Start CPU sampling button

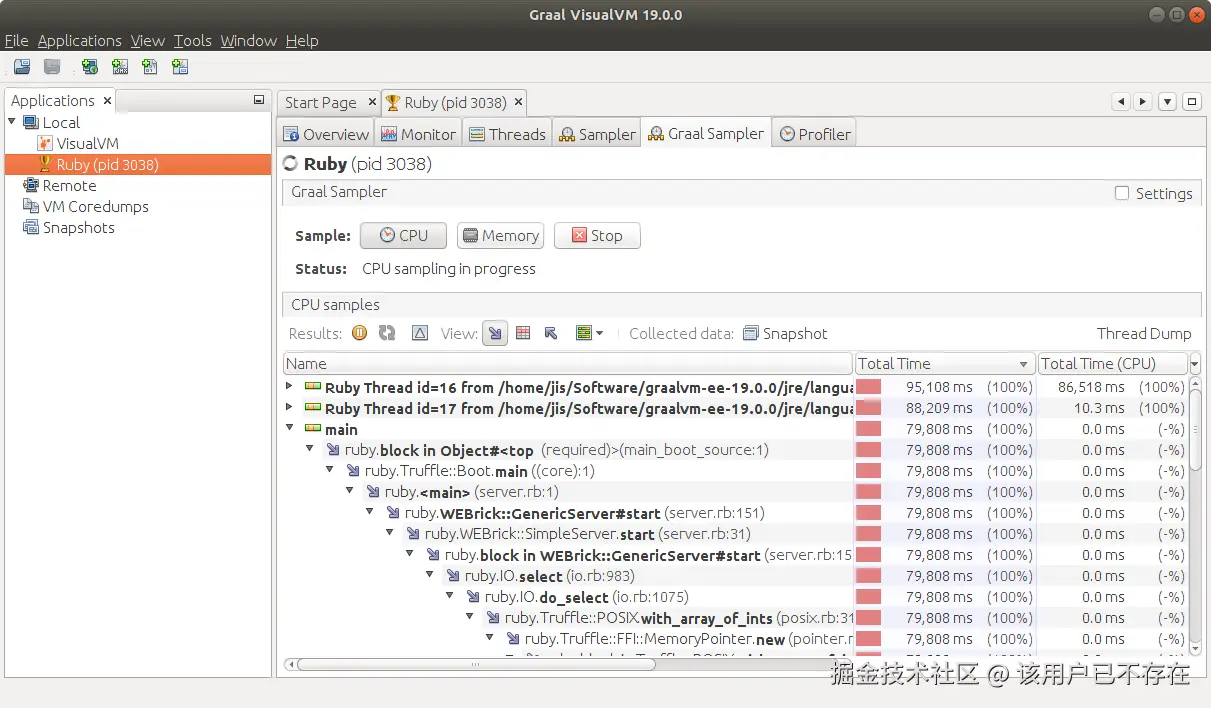403,236
